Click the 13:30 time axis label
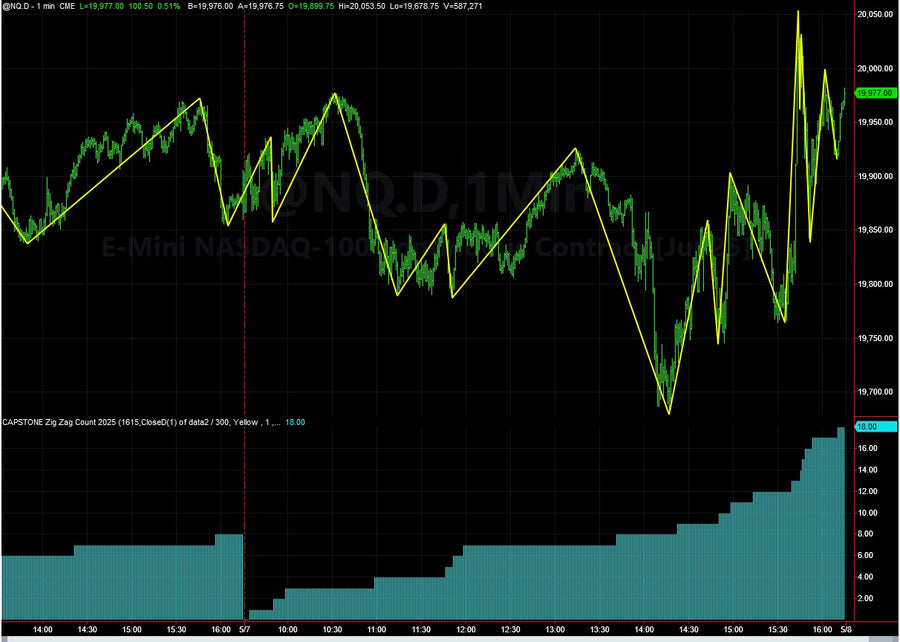Screen dimensions: 900x642 [599, 629]
